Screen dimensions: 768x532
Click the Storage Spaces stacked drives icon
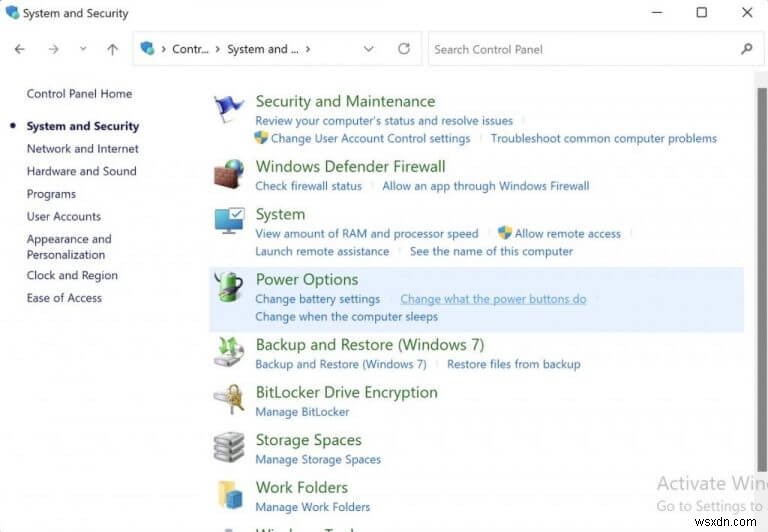tap(229, 447)
